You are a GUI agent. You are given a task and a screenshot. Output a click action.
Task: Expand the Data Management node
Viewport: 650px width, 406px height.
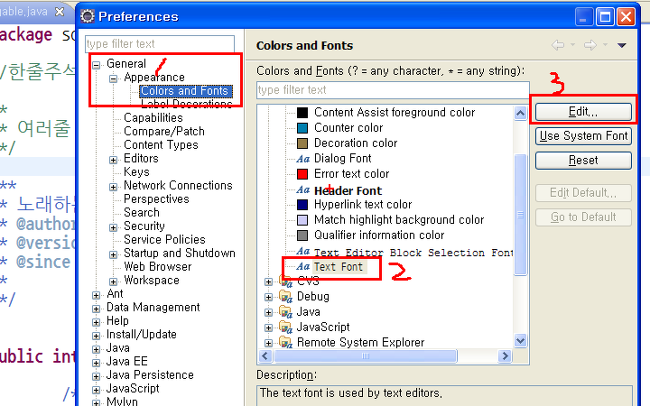point(96,309)
